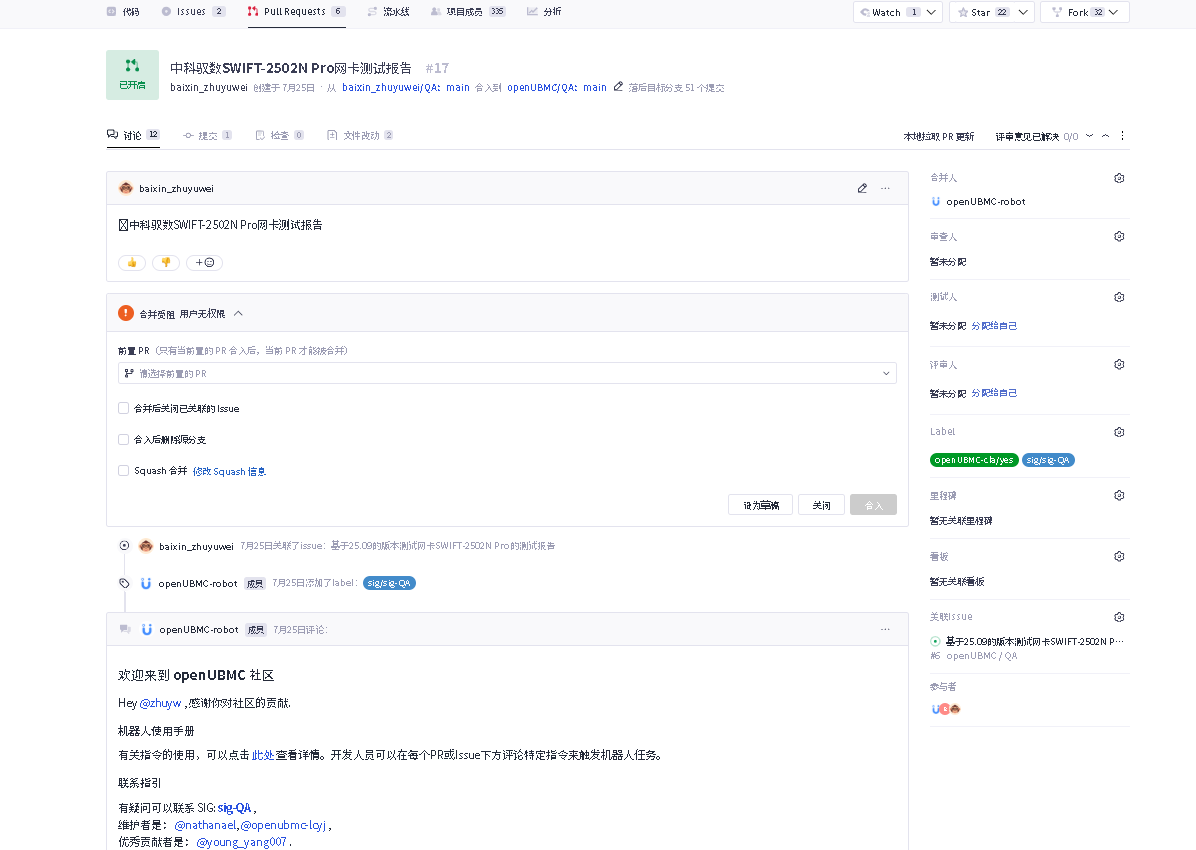Edit the target branch pencil icon
Image resolution: width=1196 pixels, height=850 pixels.
pos(619,87)
